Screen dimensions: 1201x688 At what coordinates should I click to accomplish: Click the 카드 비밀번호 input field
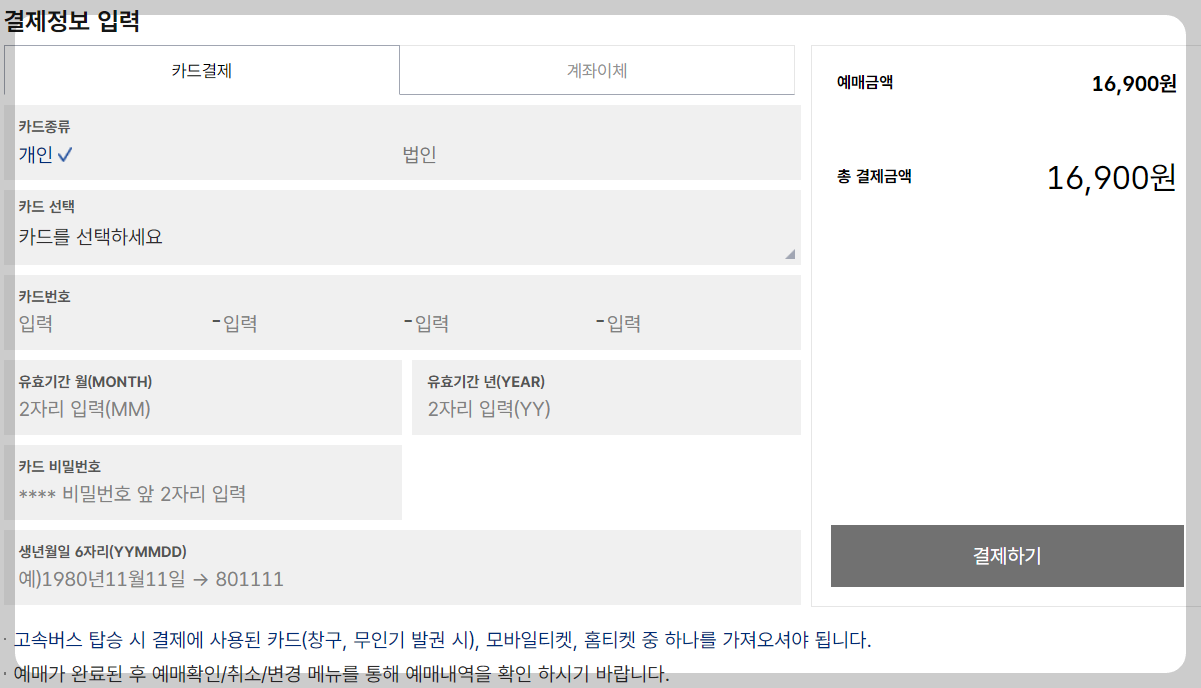coord(200,492)
